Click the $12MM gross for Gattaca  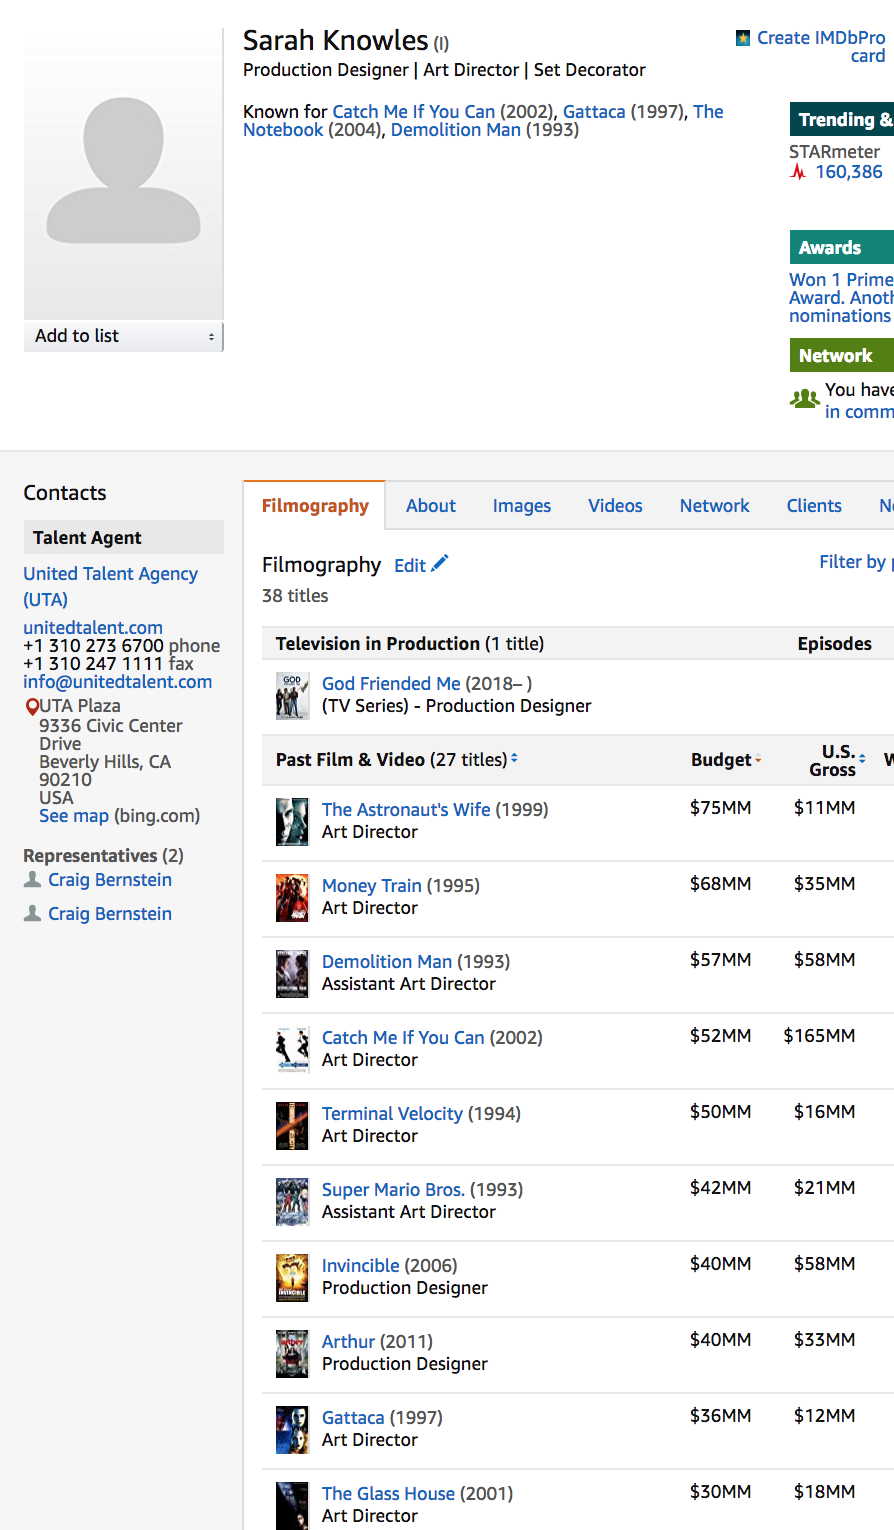[824, 1416]
